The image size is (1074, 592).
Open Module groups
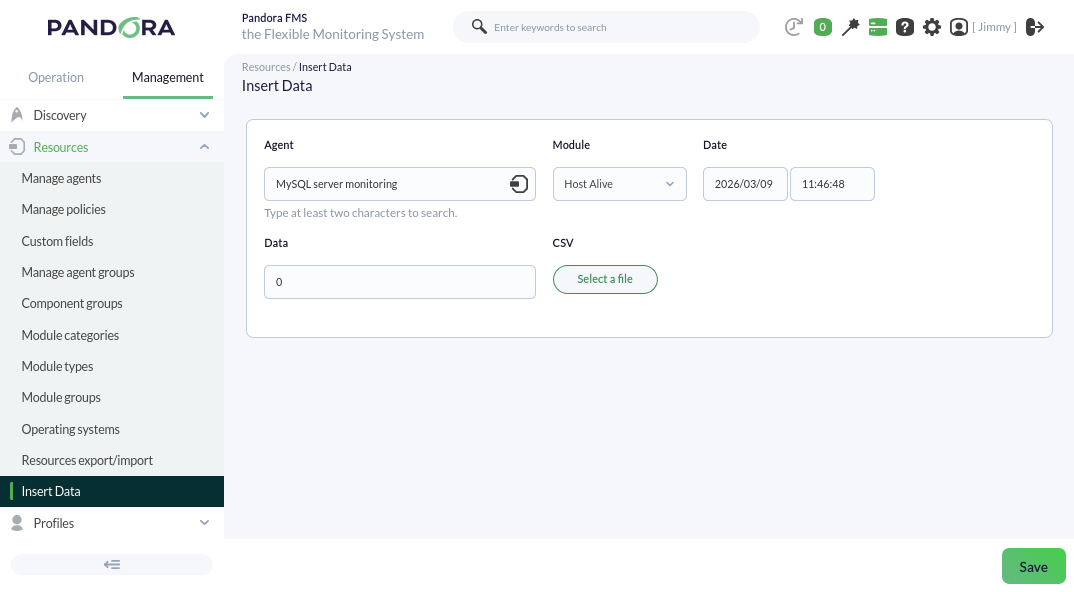point(61,397)
